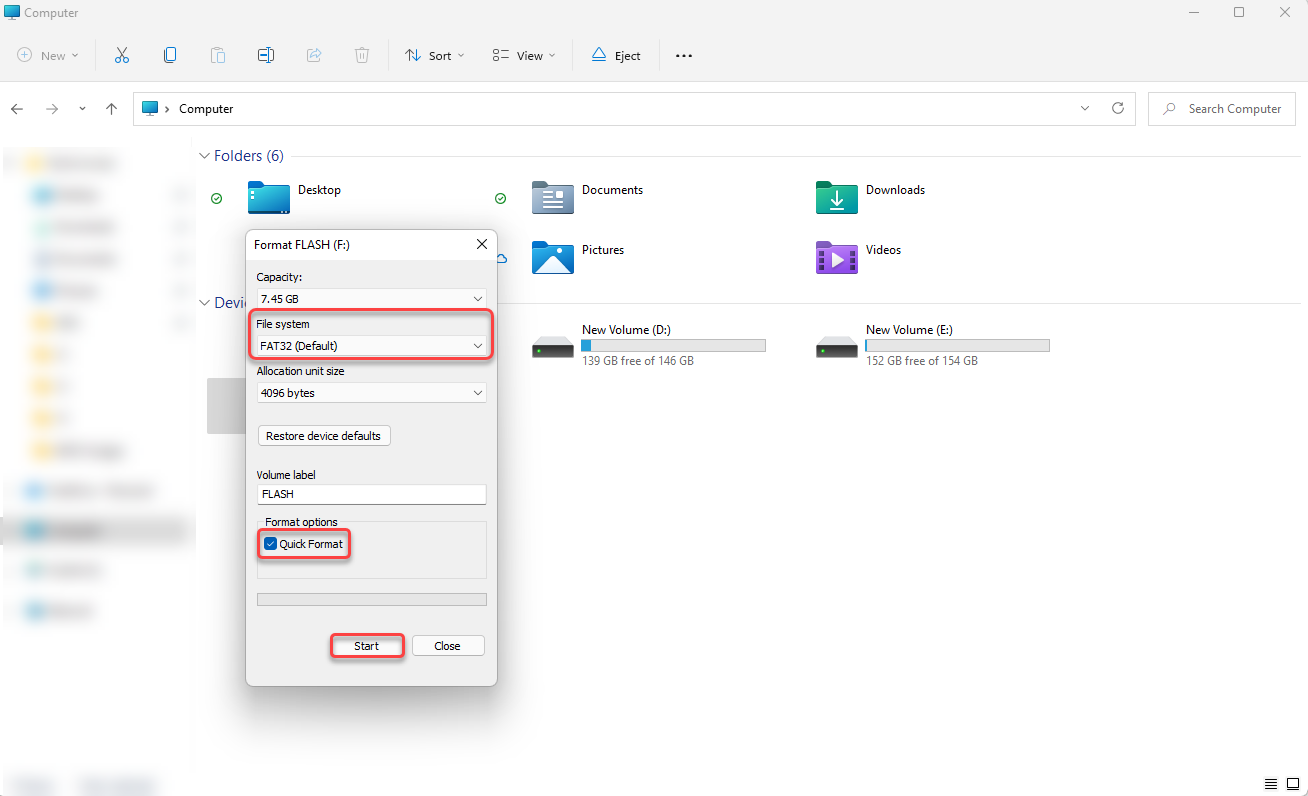Open the Allocation unit size dropdown
The width and height of the screenshot is (1308, 796).
click(x=371, y=393)
